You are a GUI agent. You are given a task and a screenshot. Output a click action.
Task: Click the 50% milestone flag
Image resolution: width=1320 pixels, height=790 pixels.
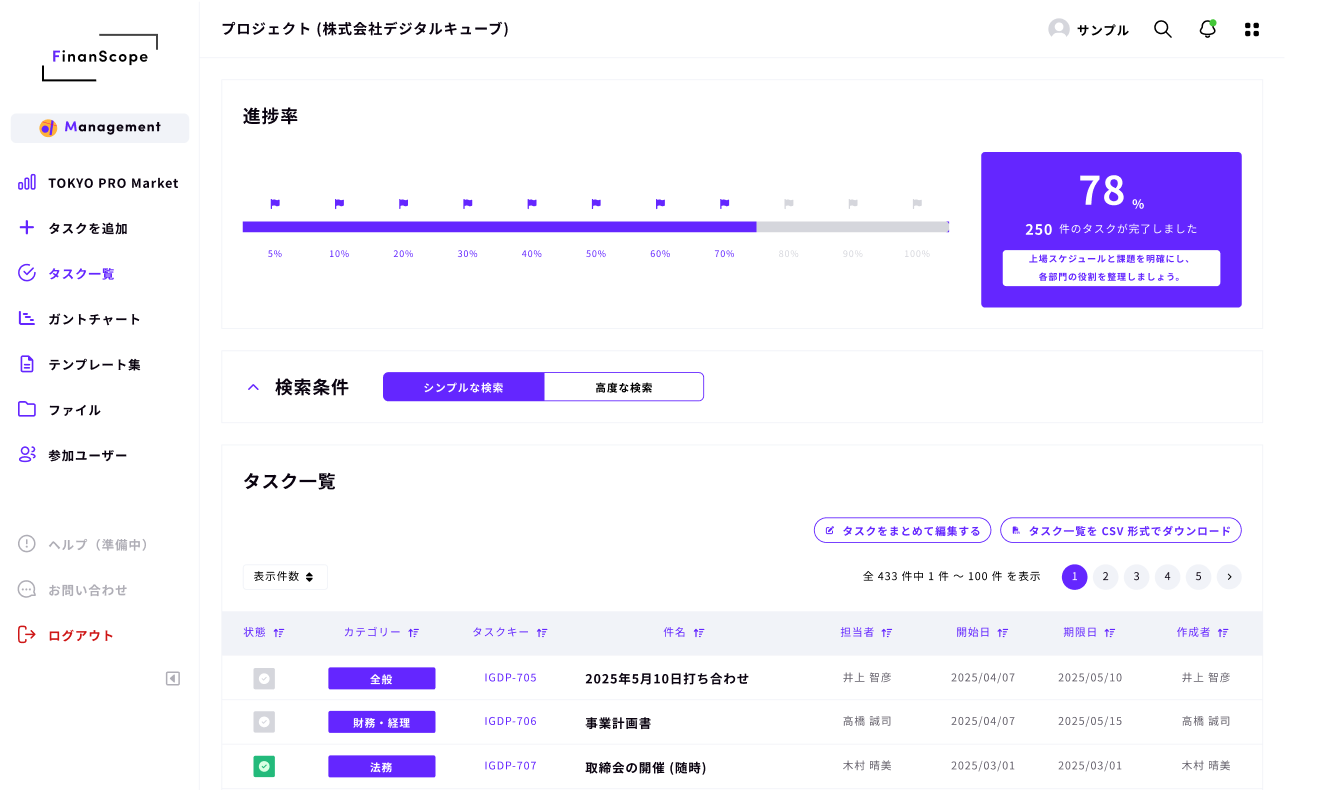click(596, 203)
